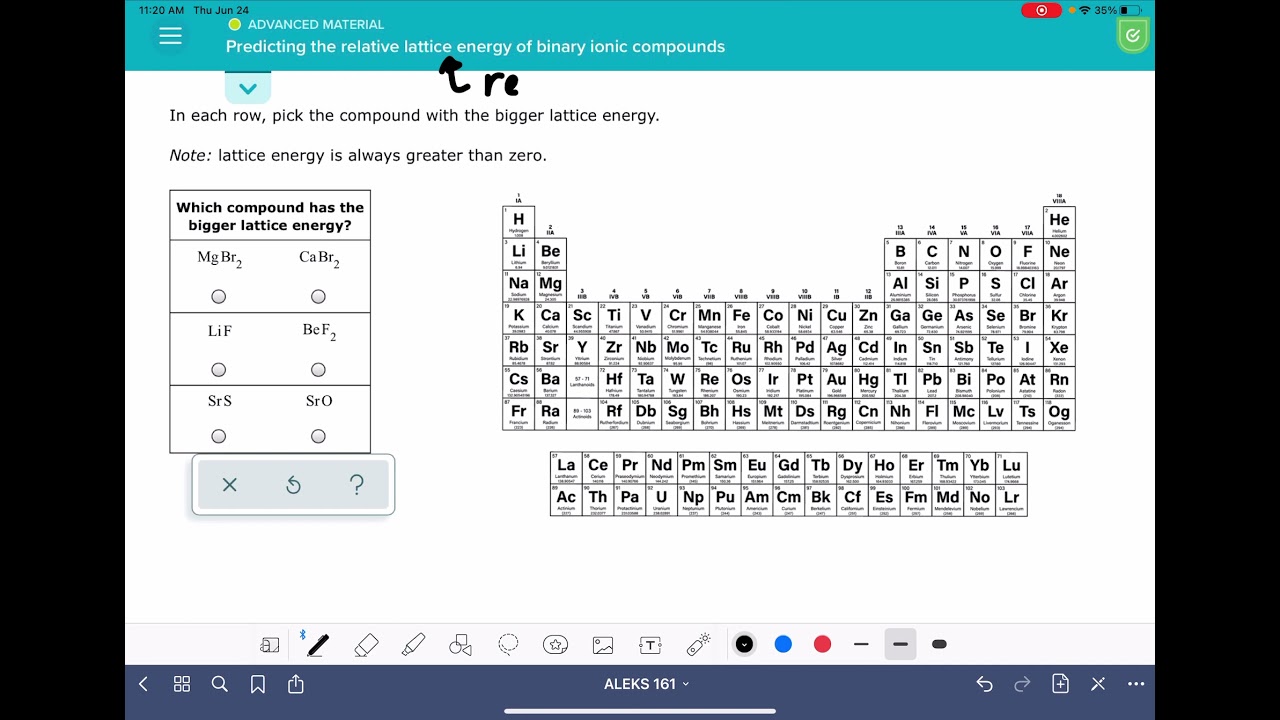Bookmark the current page
The width and height of the screenshot is (1280, 720).
(258, 684)
